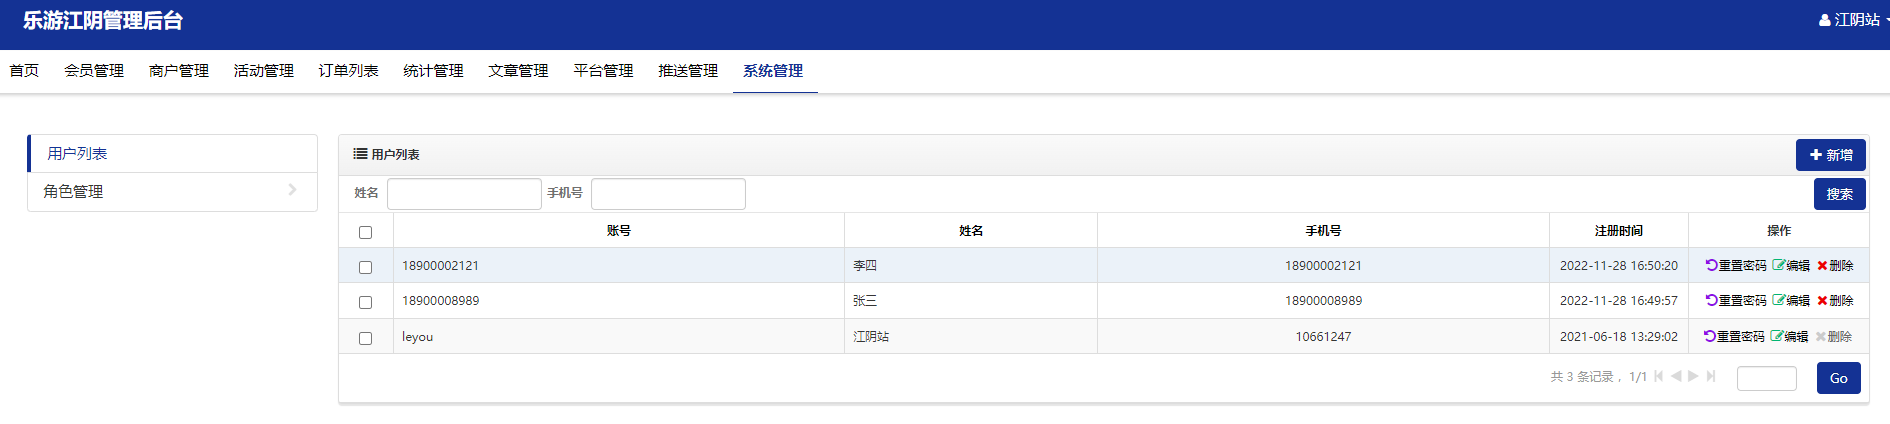Click the 姓名 column header
Screen dimensions: 1890x424
[x=971, y=231]
